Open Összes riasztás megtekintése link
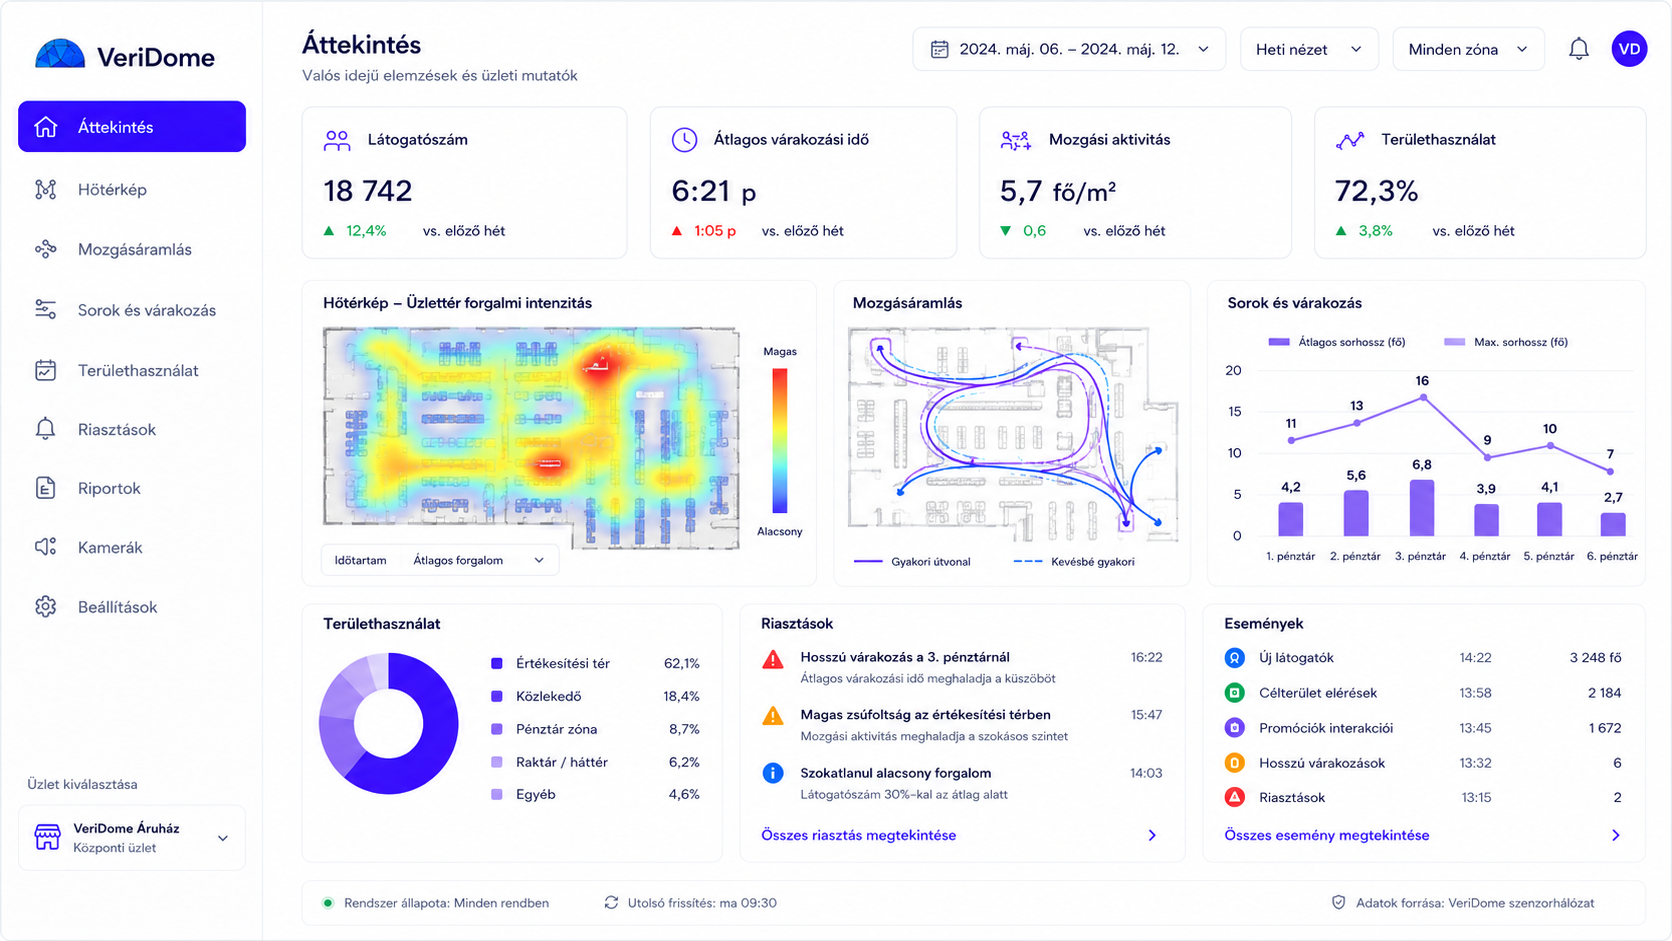 [x=858, y=835]
